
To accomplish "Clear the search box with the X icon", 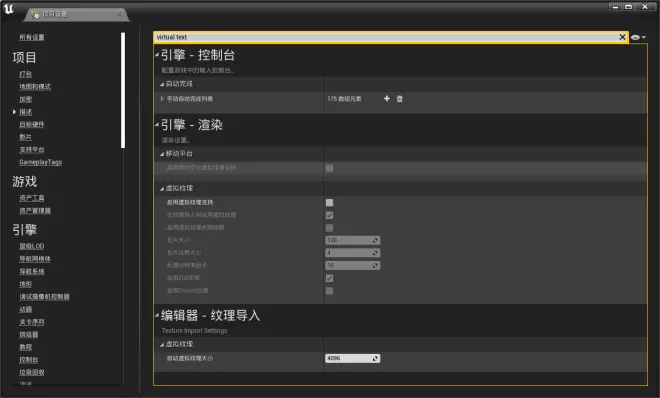I will coord(622,37).
